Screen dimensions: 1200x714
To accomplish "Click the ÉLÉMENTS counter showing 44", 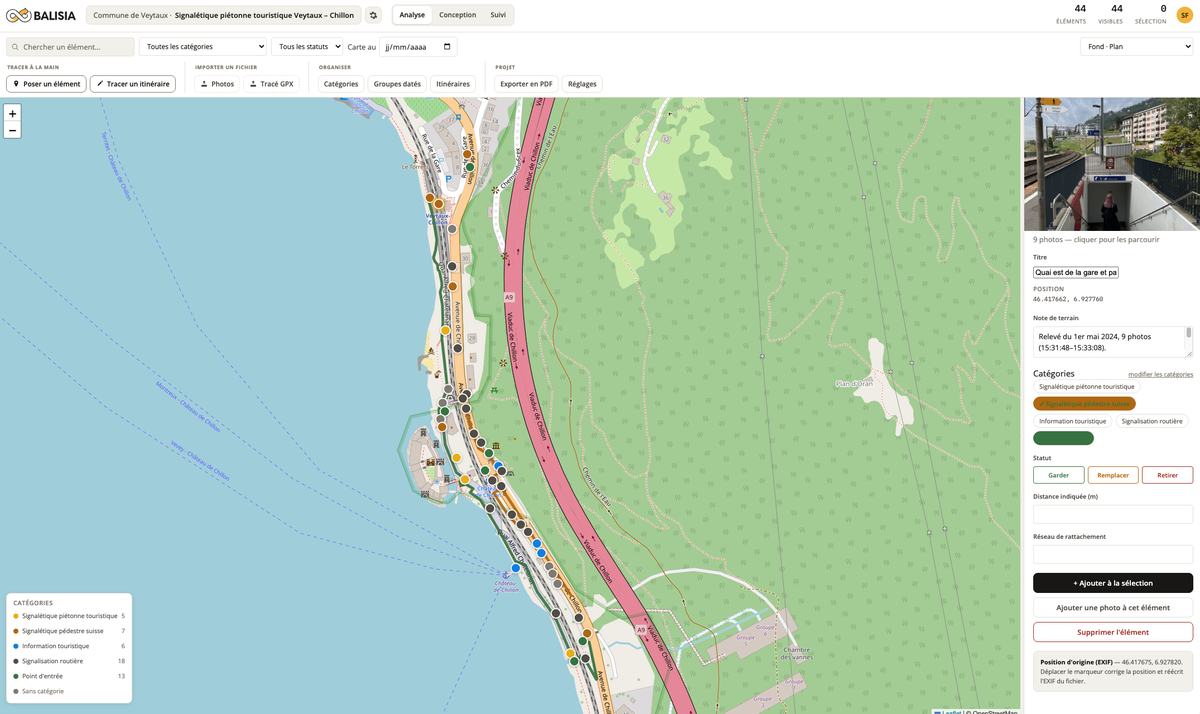I will tap(1071, 14).
